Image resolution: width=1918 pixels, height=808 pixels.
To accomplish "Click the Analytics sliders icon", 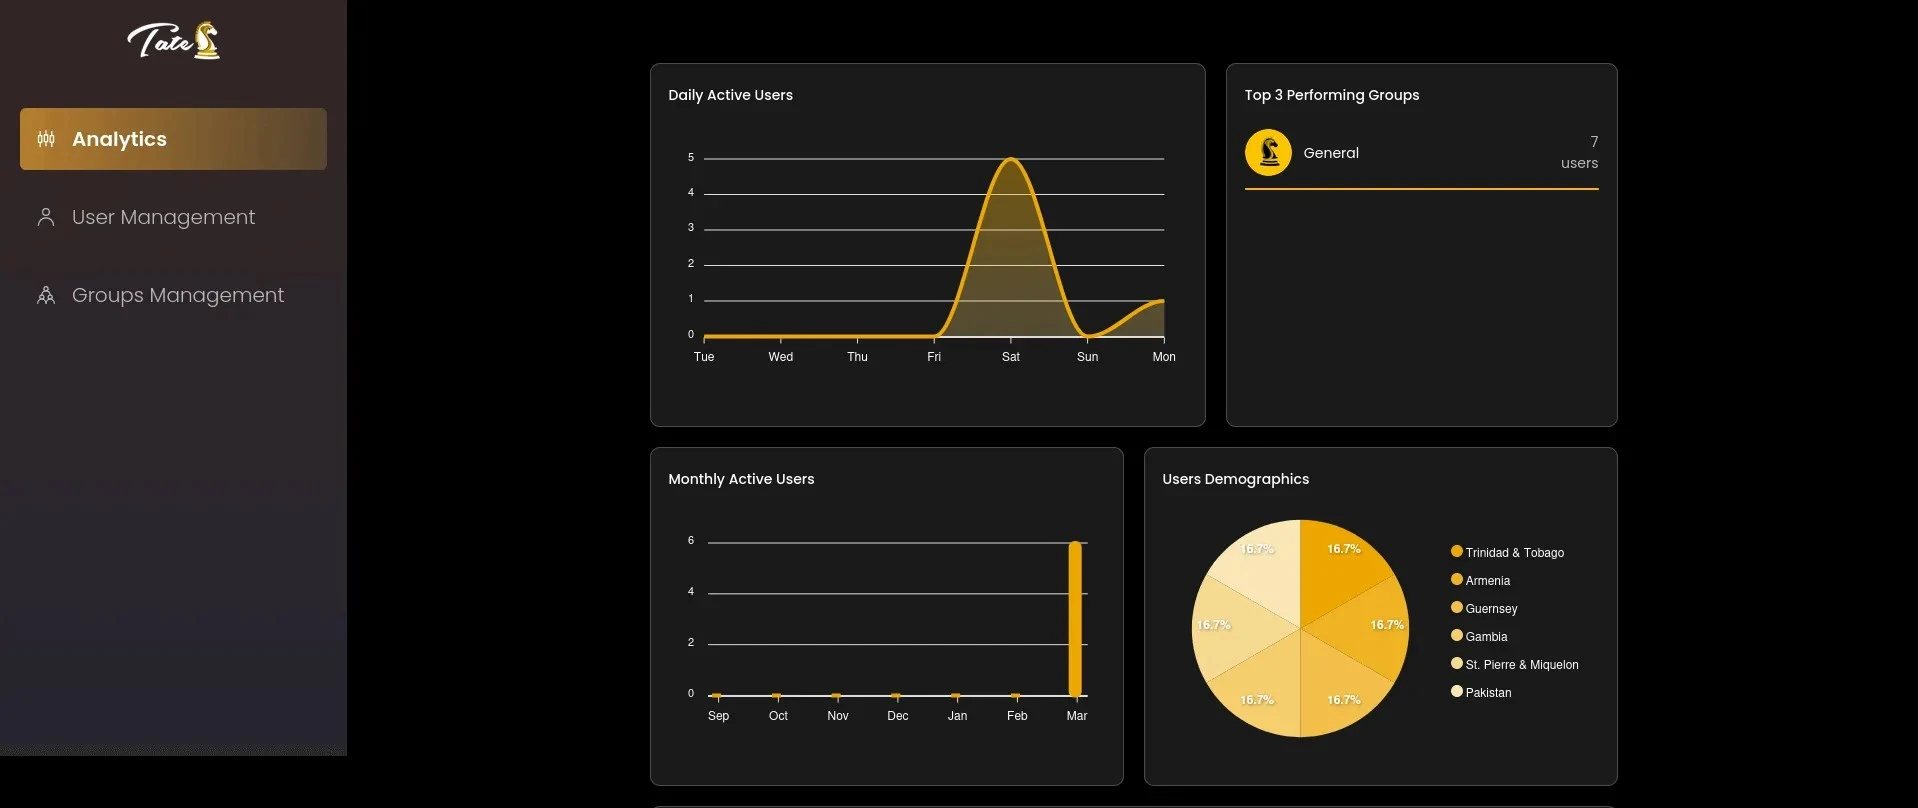I will point(46,139).
